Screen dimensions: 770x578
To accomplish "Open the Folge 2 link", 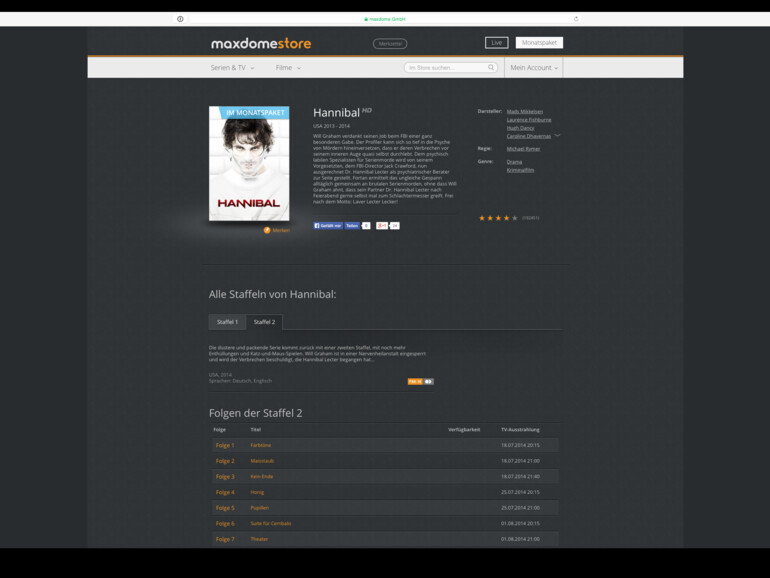I will (x=225, y=461).
